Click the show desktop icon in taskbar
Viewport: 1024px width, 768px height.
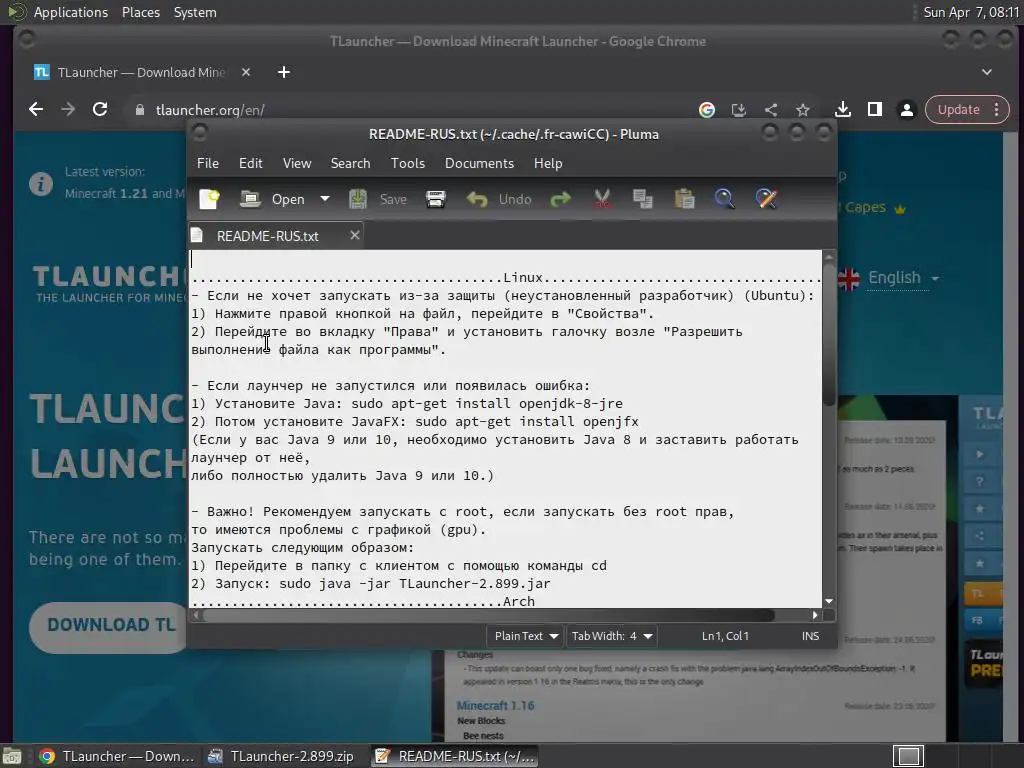pos(11,756)
